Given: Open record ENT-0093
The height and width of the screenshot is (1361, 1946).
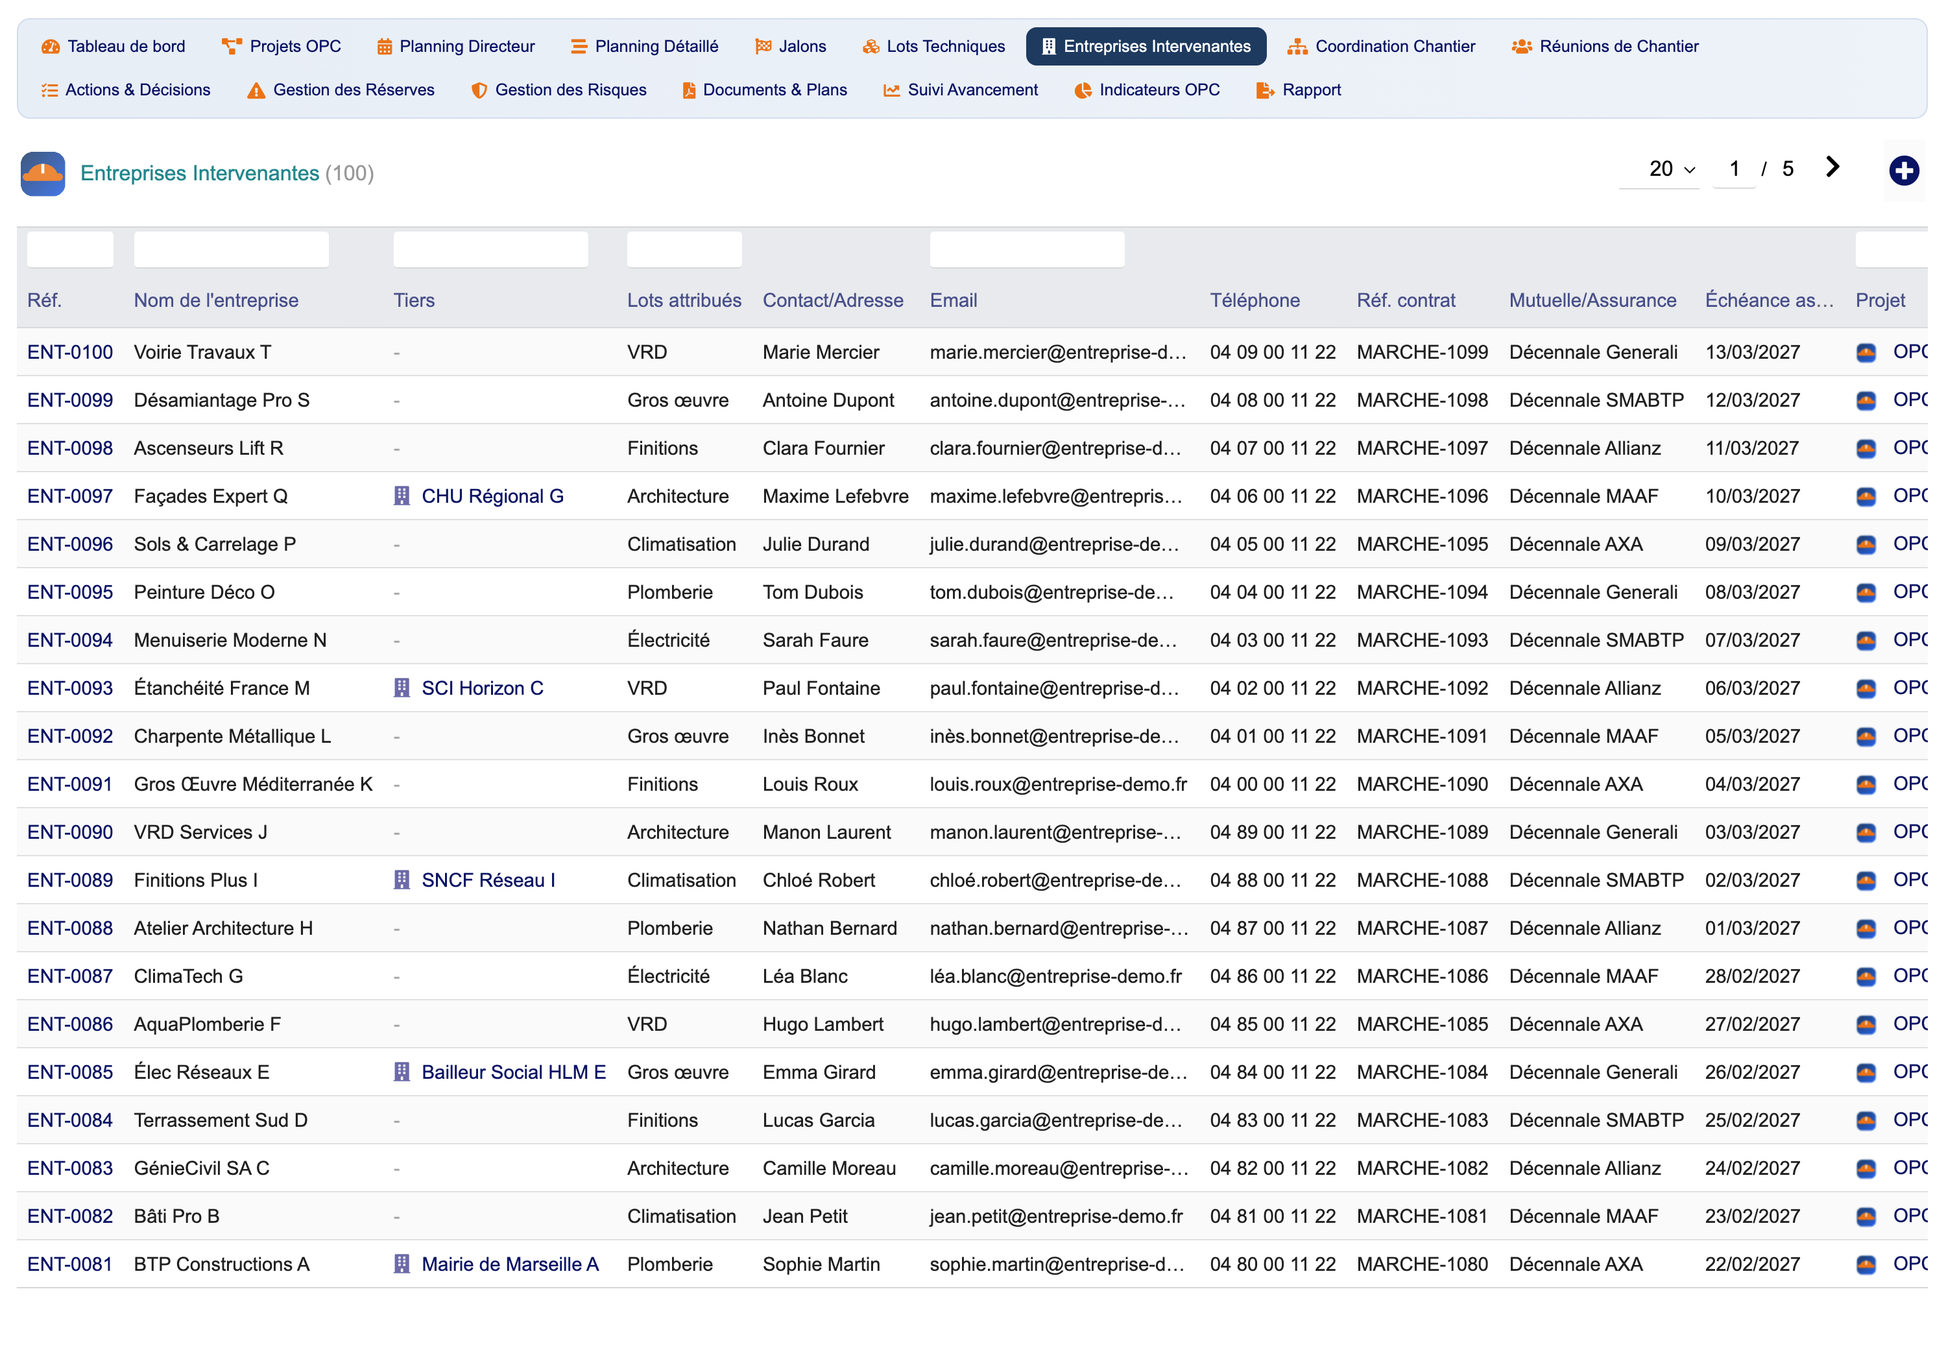Looking at the screenshot, I should [70, 688].
